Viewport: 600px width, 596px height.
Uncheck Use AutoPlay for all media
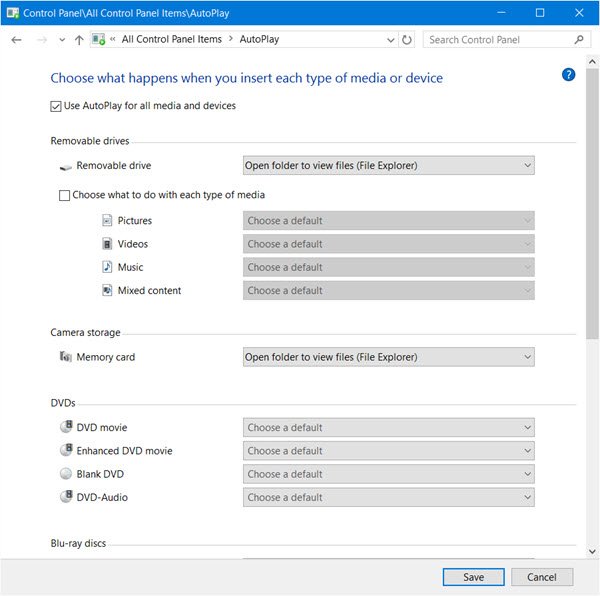[x=56, y=106]
